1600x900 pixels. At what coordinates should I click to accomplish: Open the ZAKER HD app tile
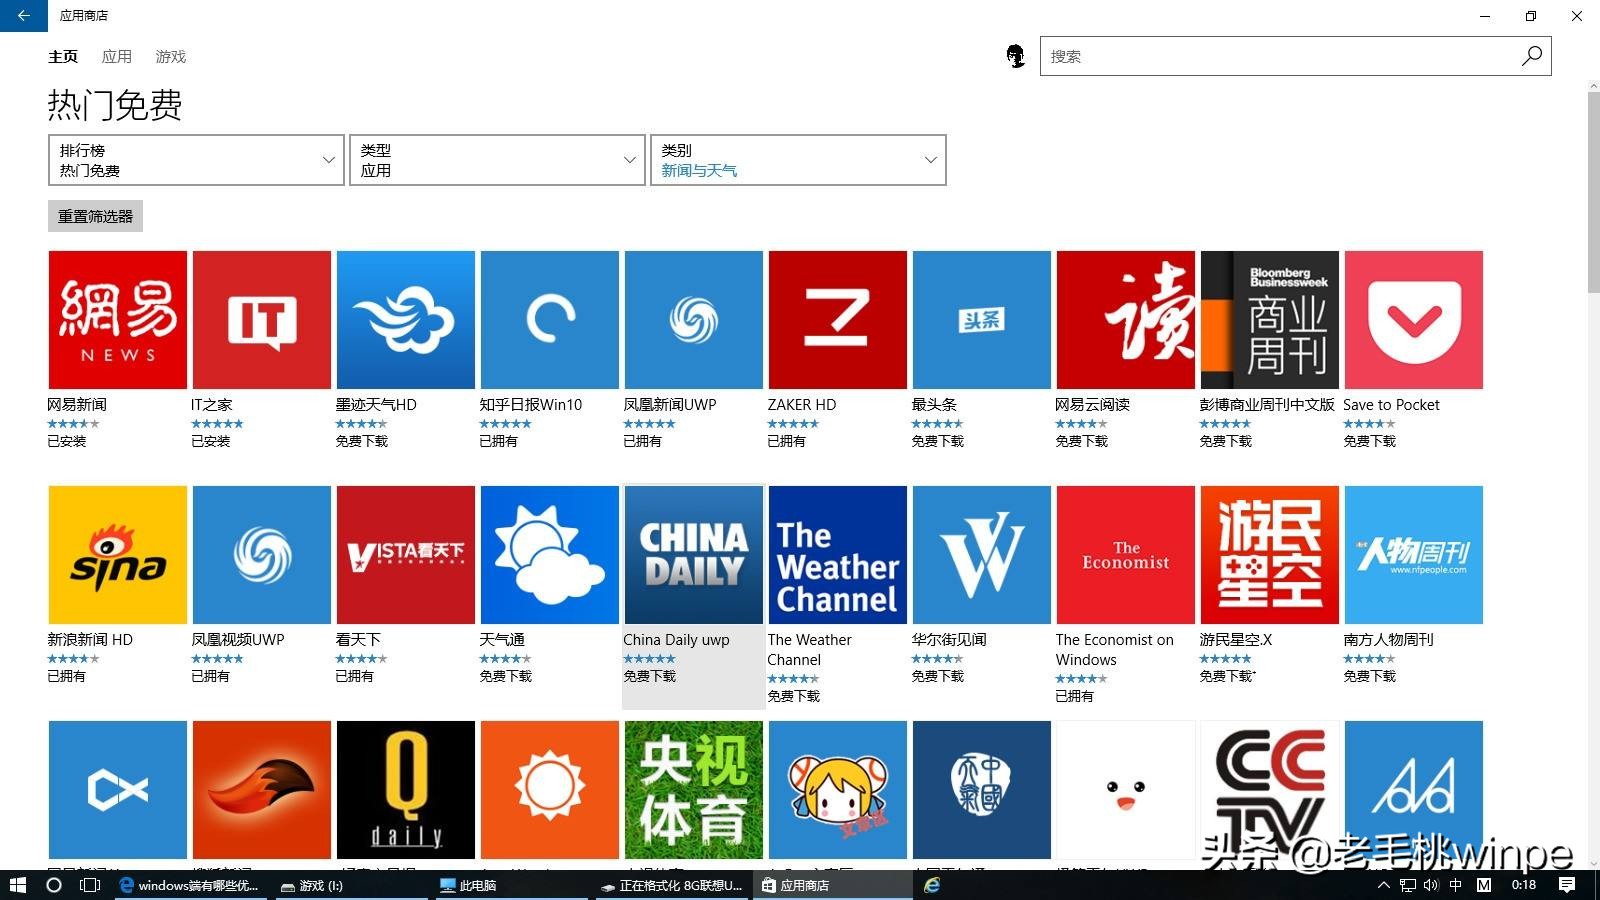coord(837,319)
